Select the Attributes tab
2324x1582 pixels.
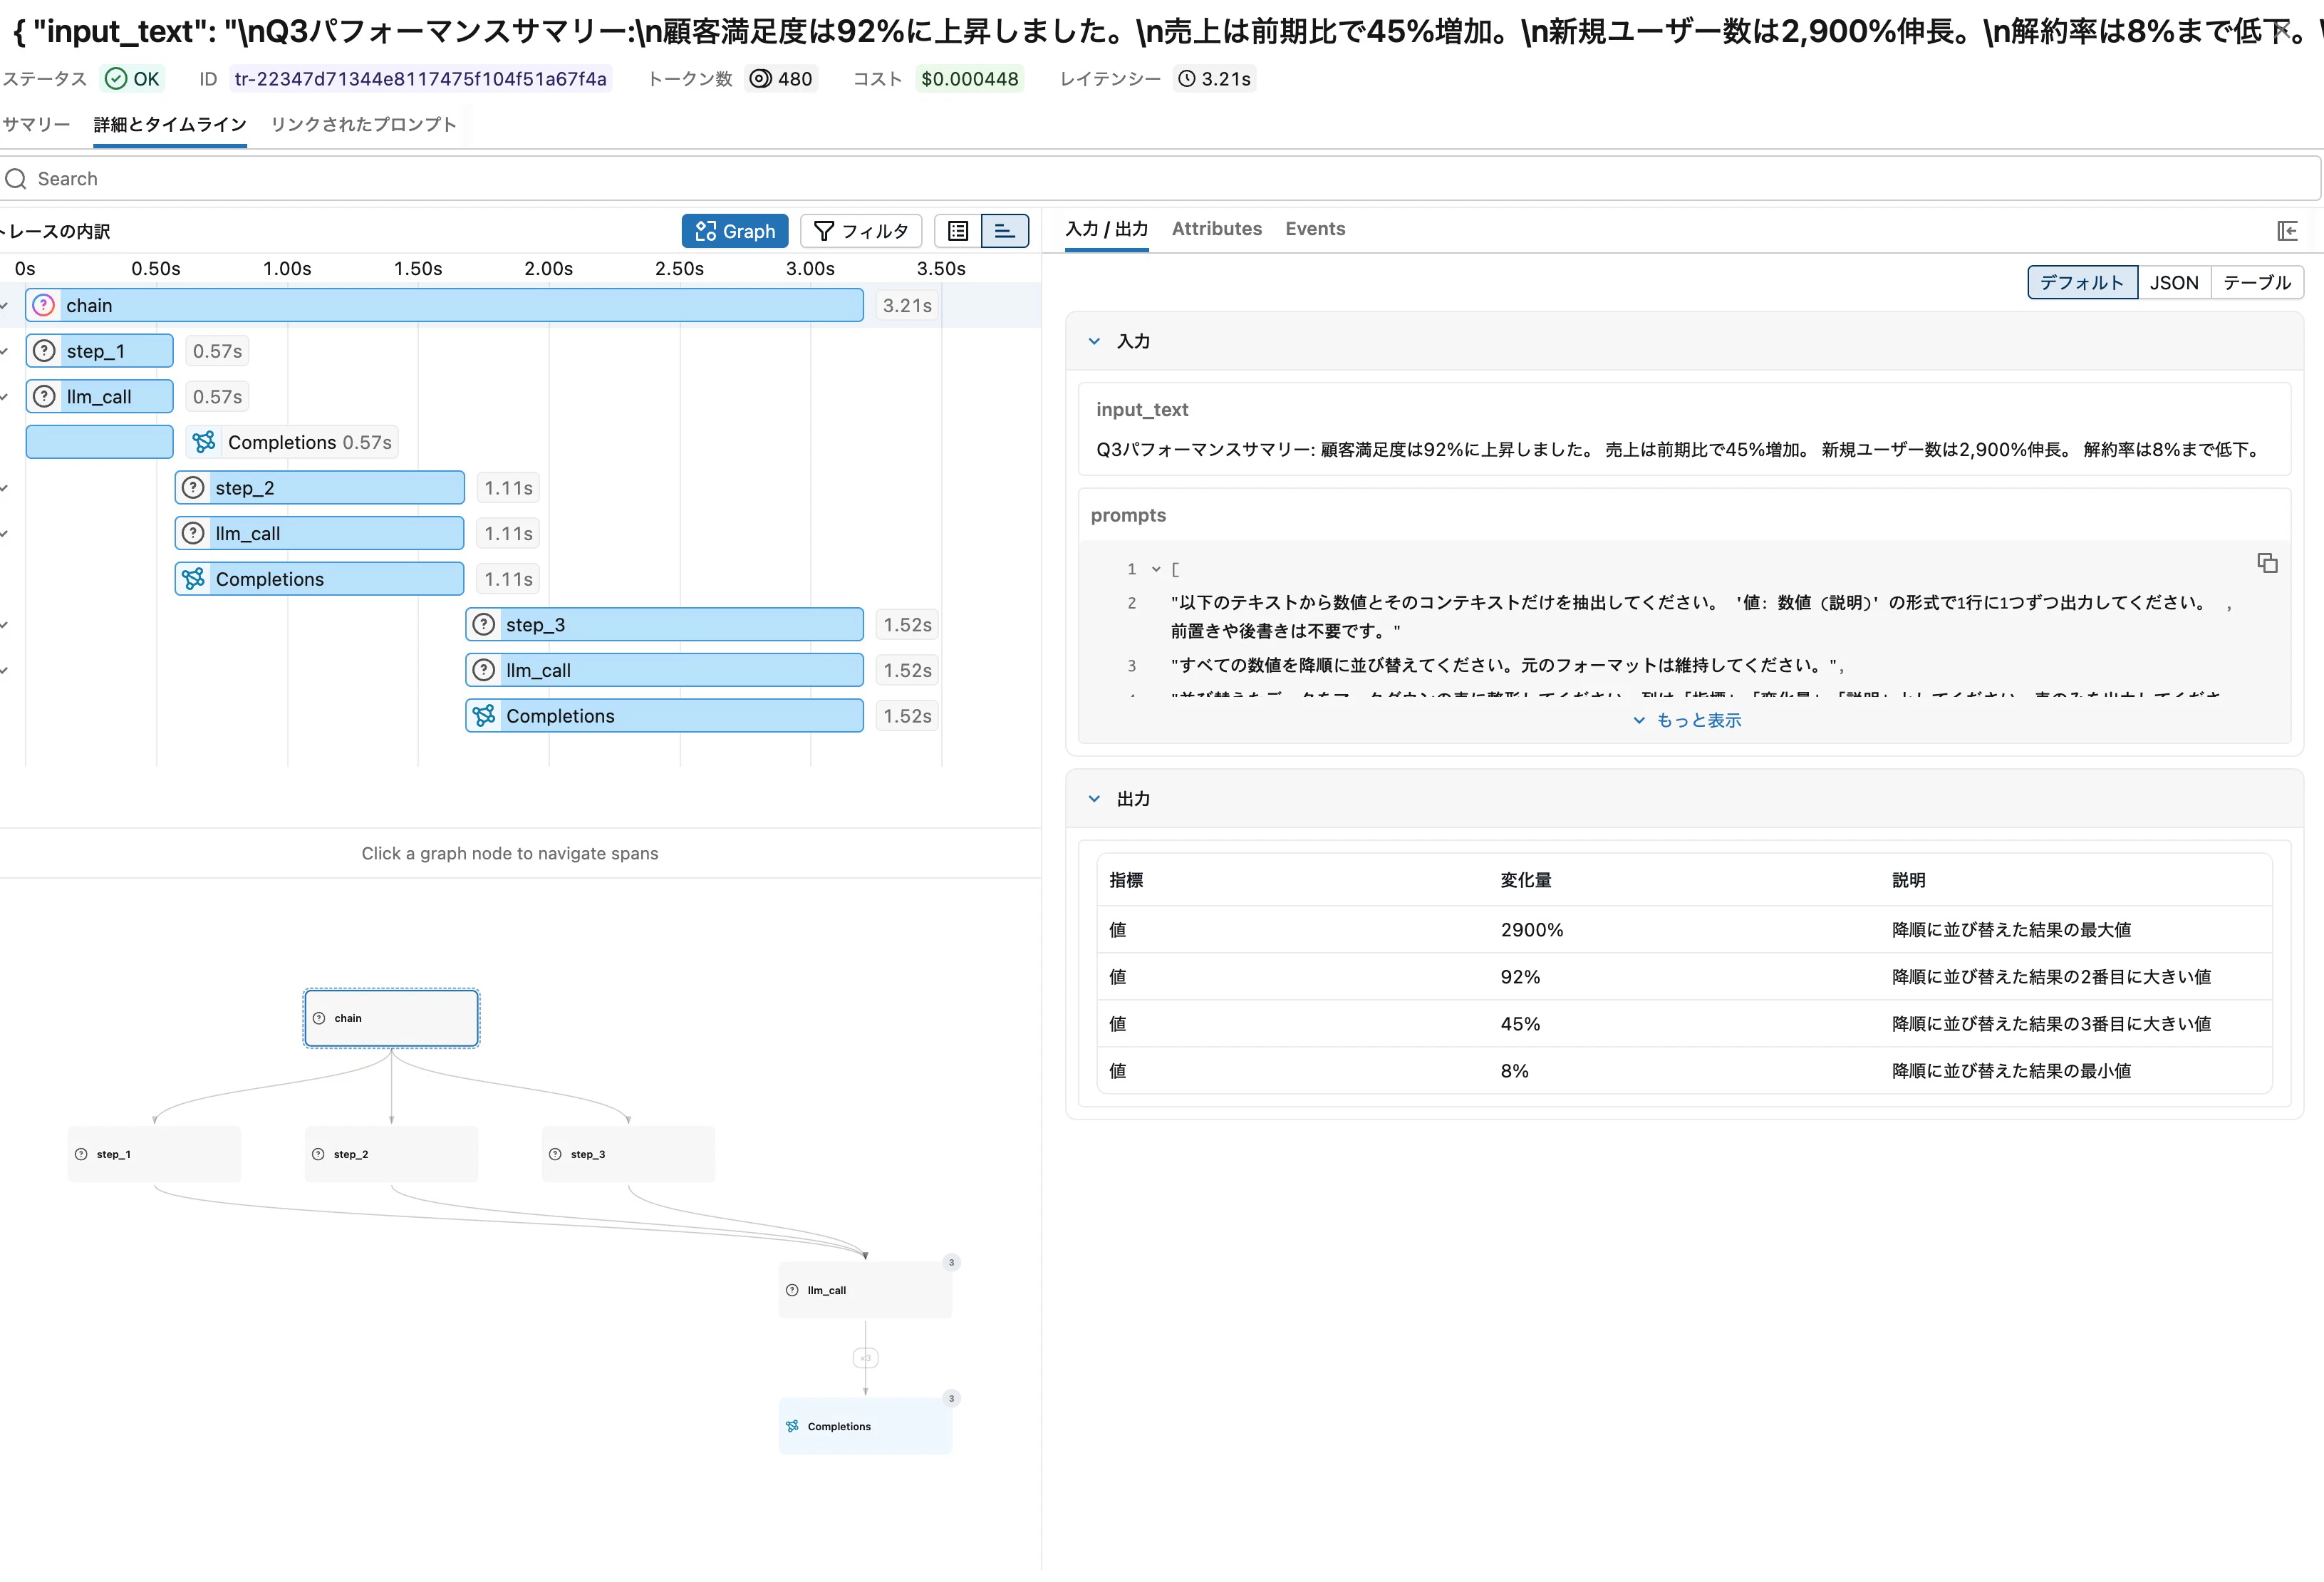click(1216, 229)
